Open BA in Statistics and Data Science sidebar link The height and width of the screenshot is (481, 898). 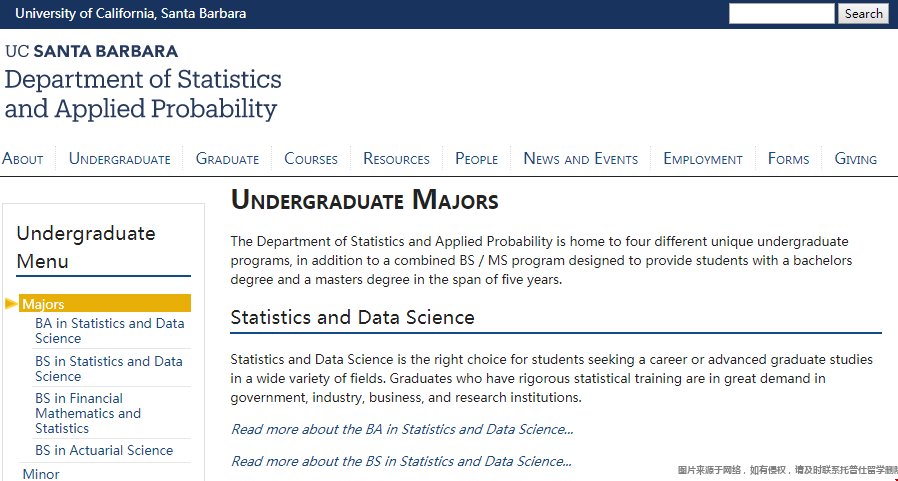point(110,331)
